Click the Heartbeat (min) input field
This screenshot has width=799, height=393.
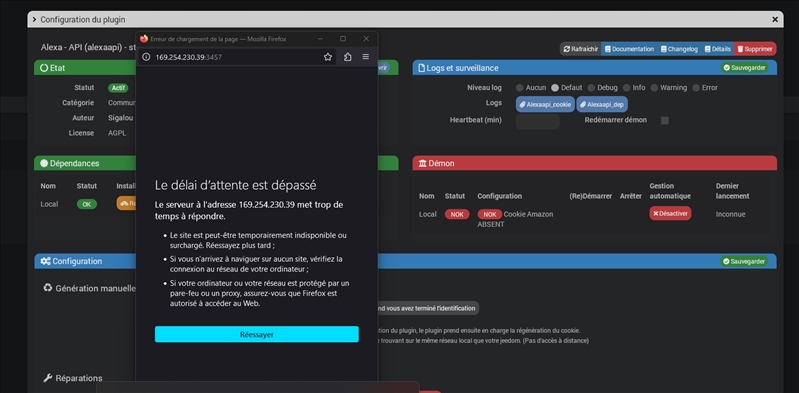pos(538,121)
